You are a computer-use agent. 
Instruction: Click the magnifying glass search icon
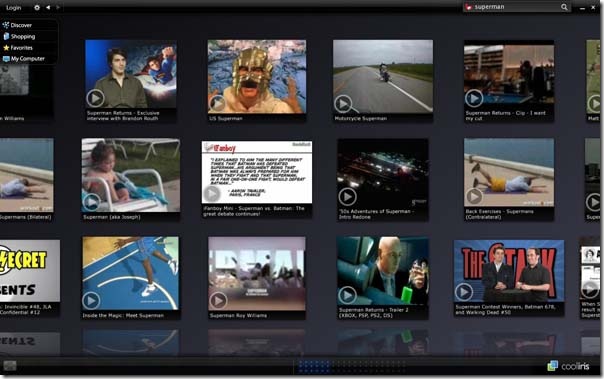(564, 7)
